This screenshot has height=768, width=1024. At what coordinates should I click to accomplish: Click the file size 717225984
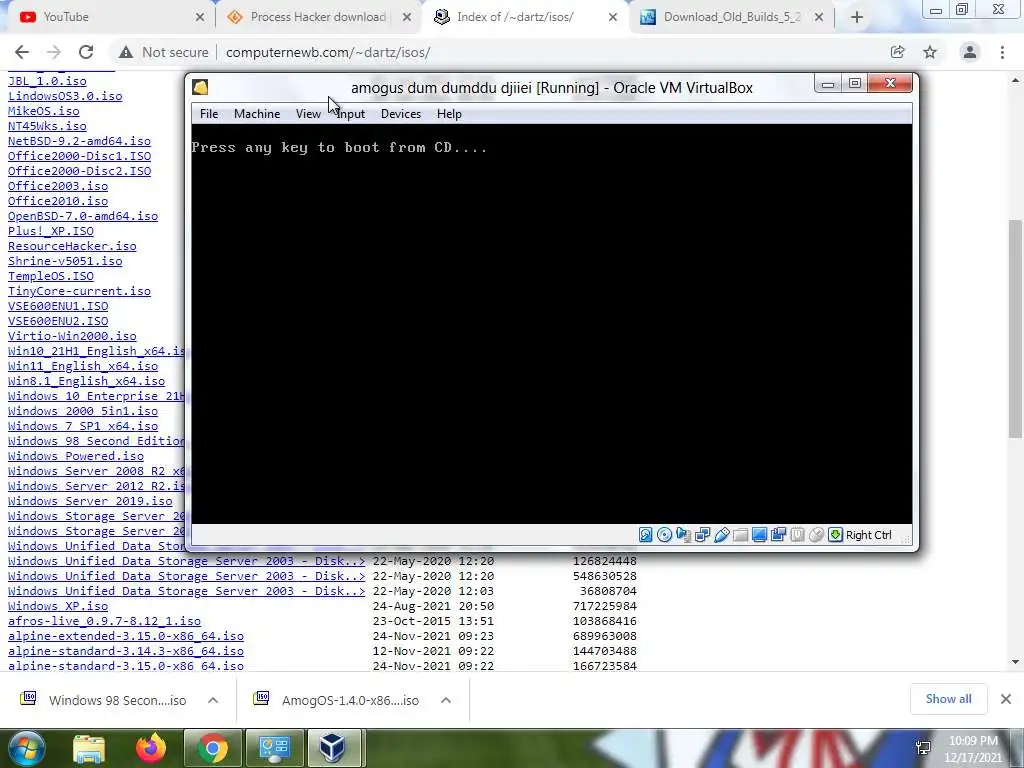tap(605, 606)
